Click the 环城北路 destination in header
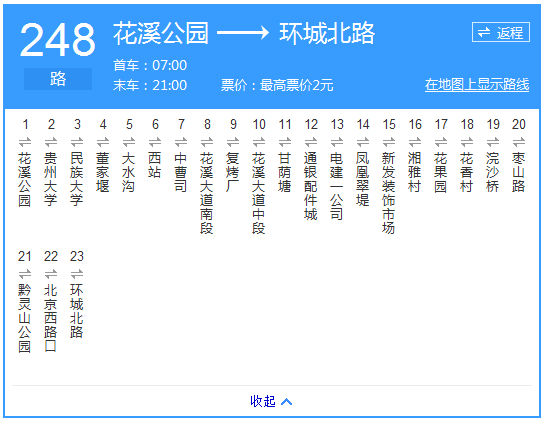This screenshot has height=422, width=545. 327,33
